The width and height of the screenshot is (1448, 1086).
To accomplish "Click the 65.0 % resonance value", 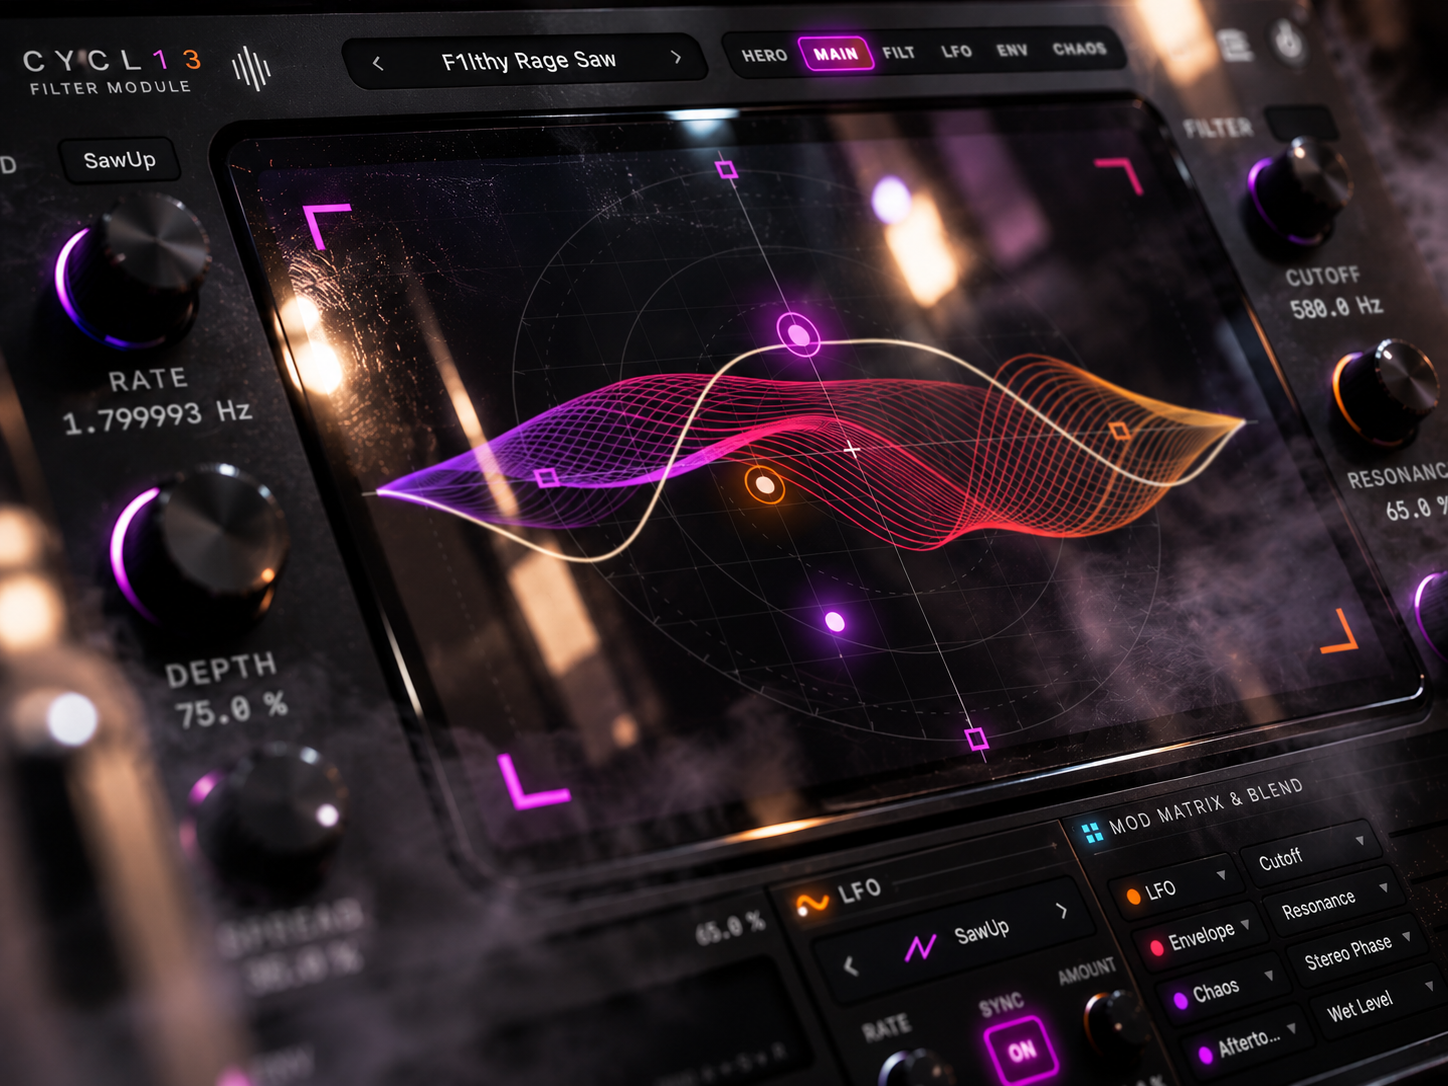I will pos(1417,508).
